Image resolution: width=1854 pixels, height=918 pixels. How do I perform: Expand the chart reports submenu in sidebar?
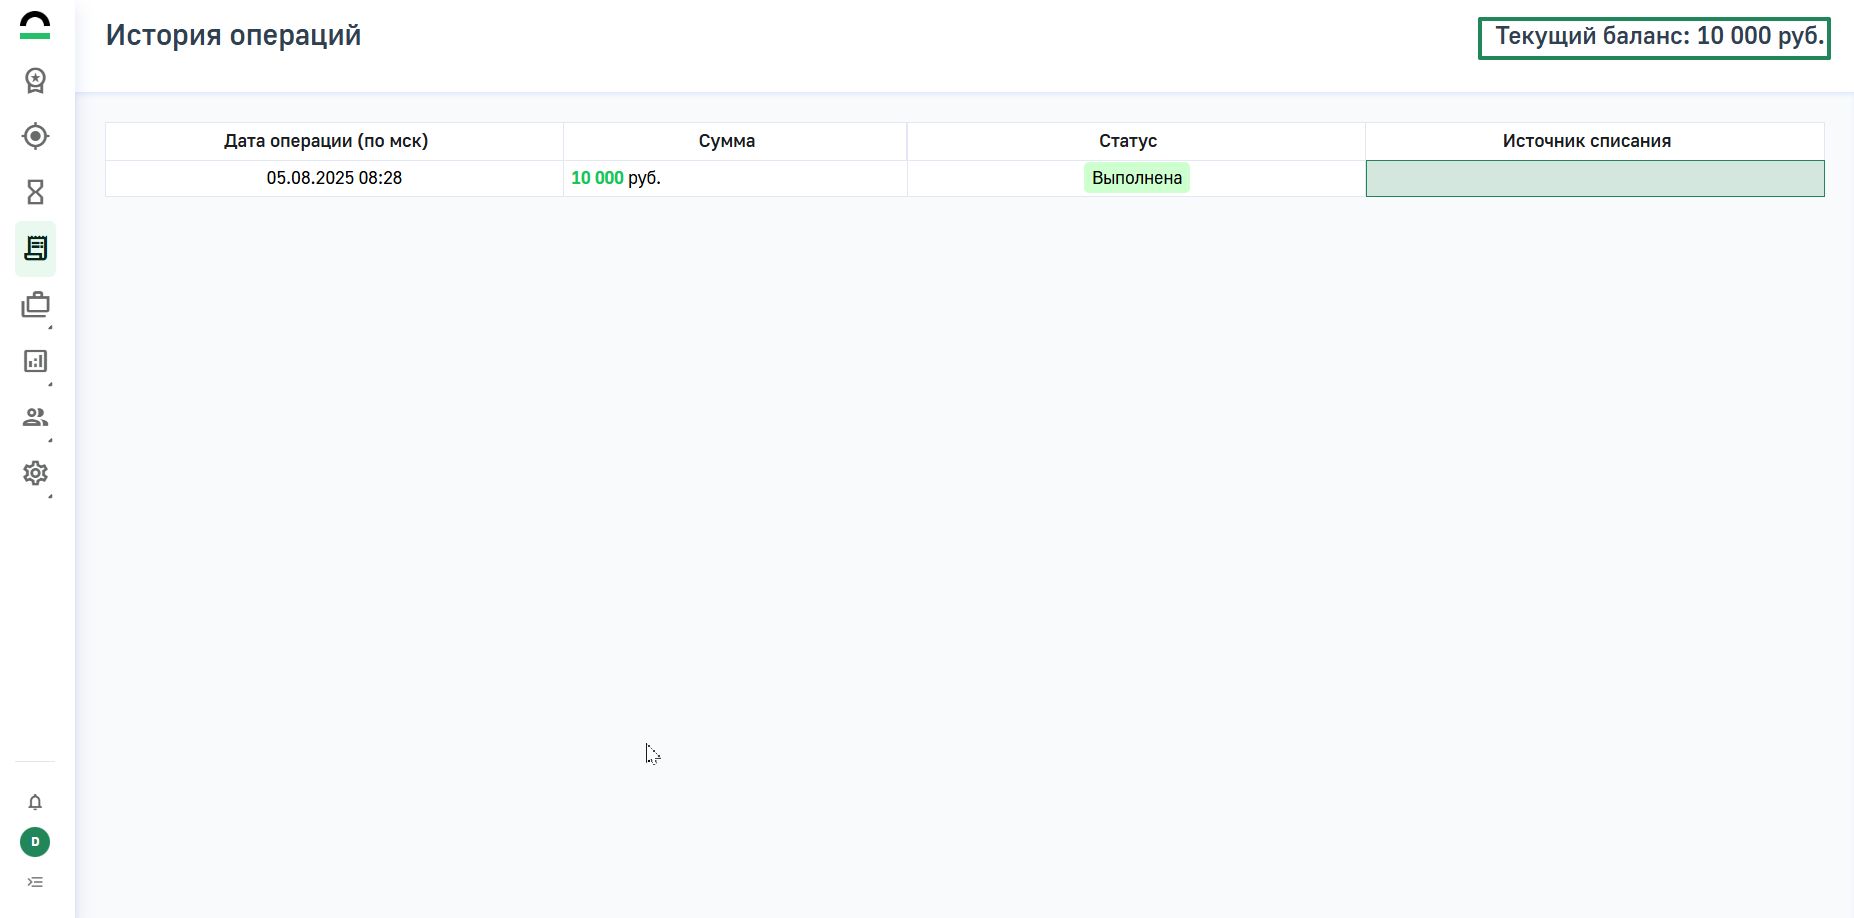click(35, 361)
